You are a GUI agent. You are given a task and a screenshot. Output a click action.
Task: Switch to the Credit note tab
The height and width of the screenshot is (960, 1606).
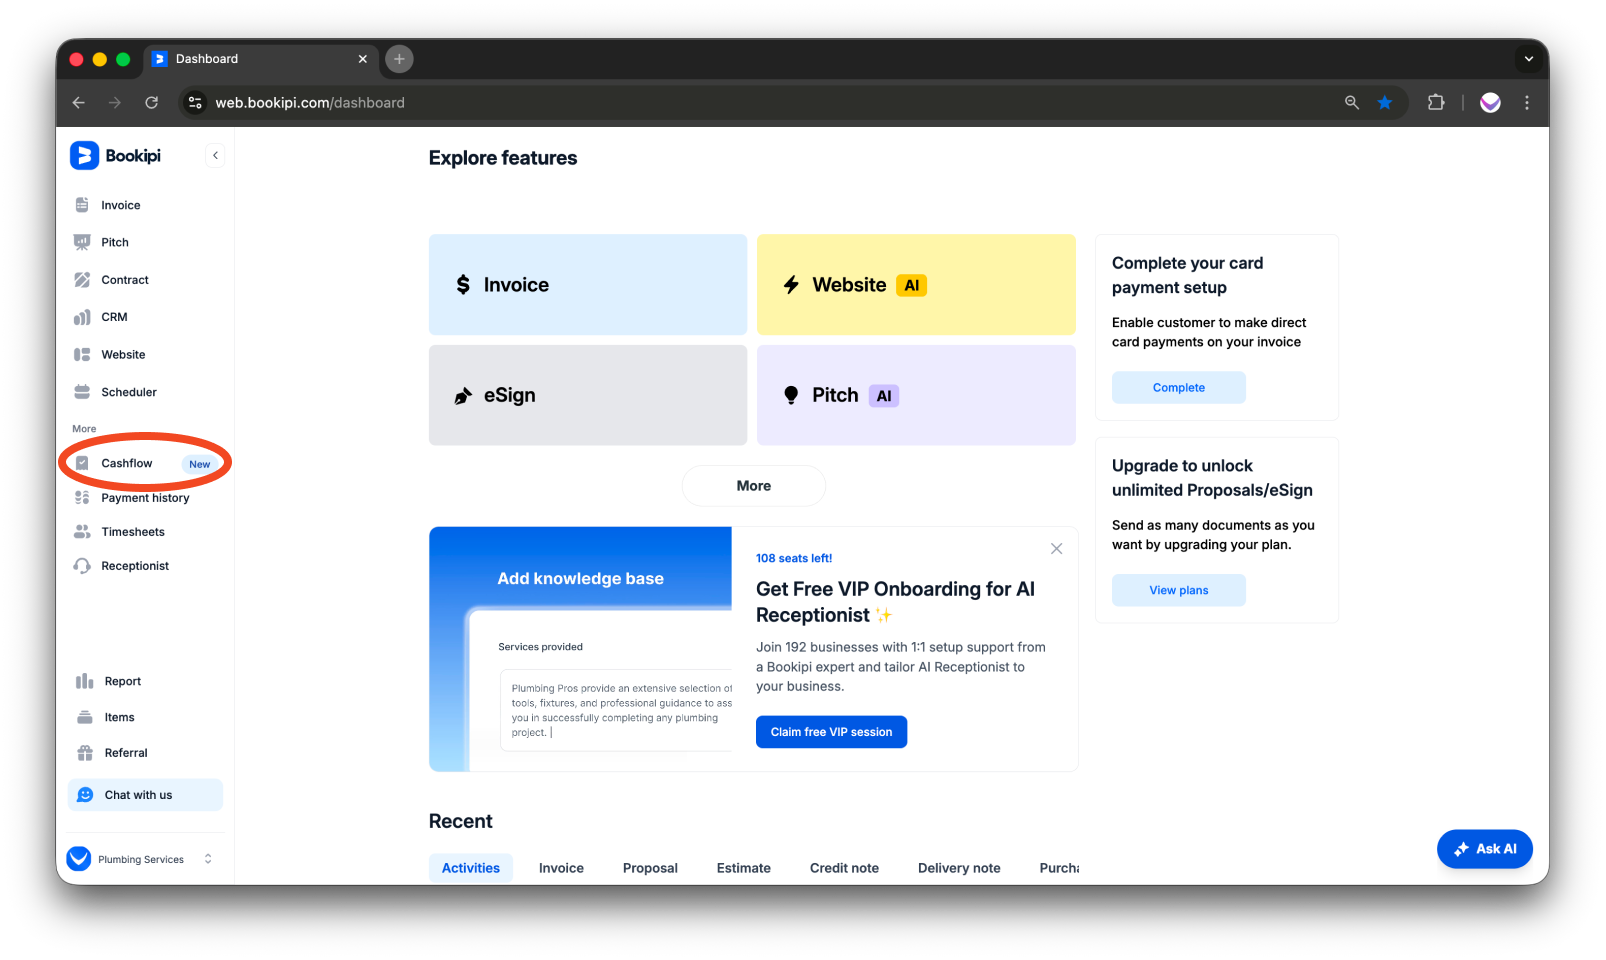click(x=844, y=868)
